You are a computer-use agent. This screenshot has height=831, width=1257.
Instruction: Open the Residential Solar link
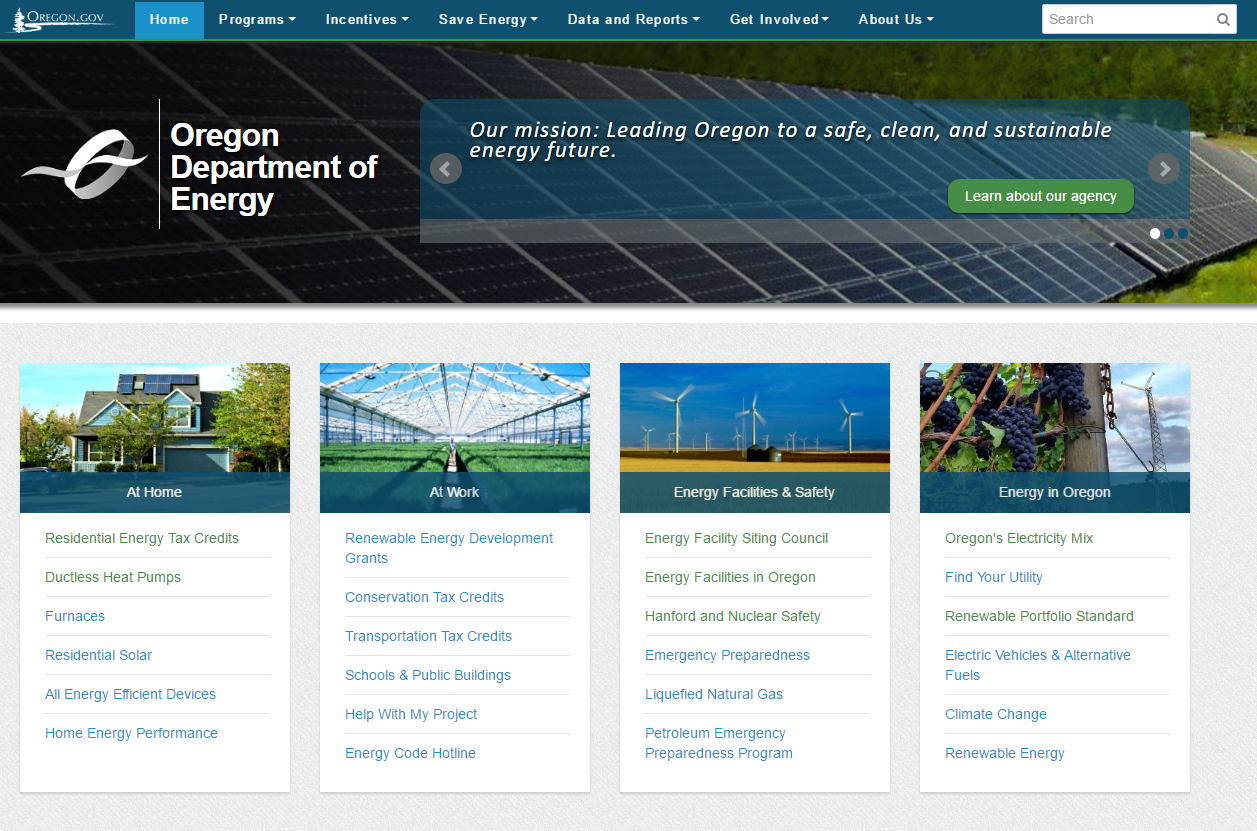[x=99, y=655]
